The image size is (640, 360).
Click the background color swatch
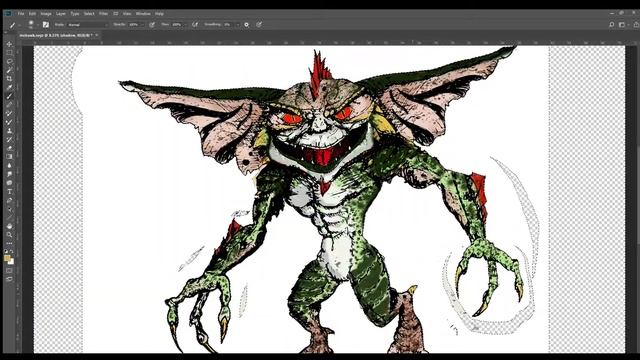[x=12, y=262]
